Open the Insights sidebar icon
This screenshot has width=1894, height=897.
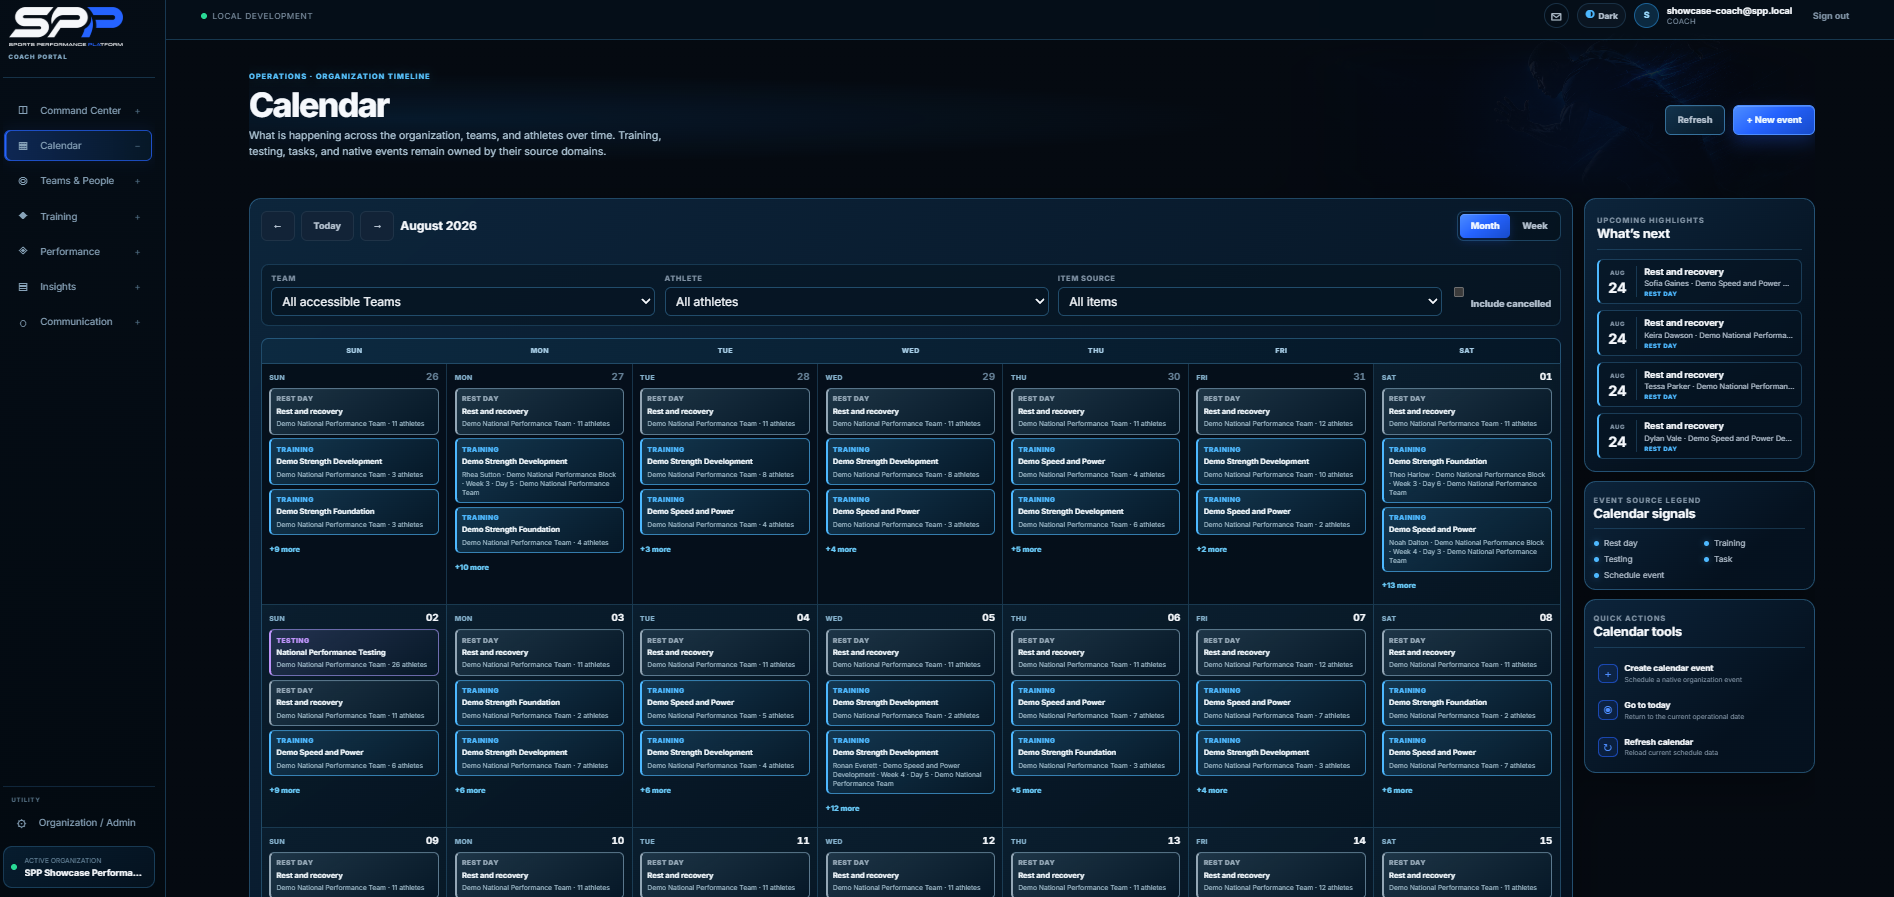click(x=23, y=287)
